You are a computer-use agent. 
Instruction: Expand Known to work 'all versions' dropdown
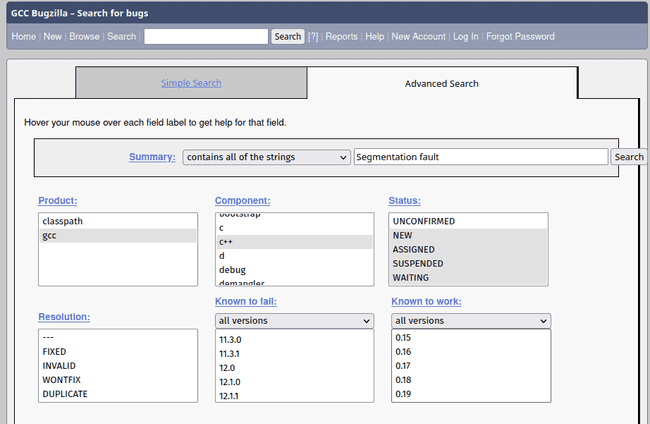(x=471, y=321)
